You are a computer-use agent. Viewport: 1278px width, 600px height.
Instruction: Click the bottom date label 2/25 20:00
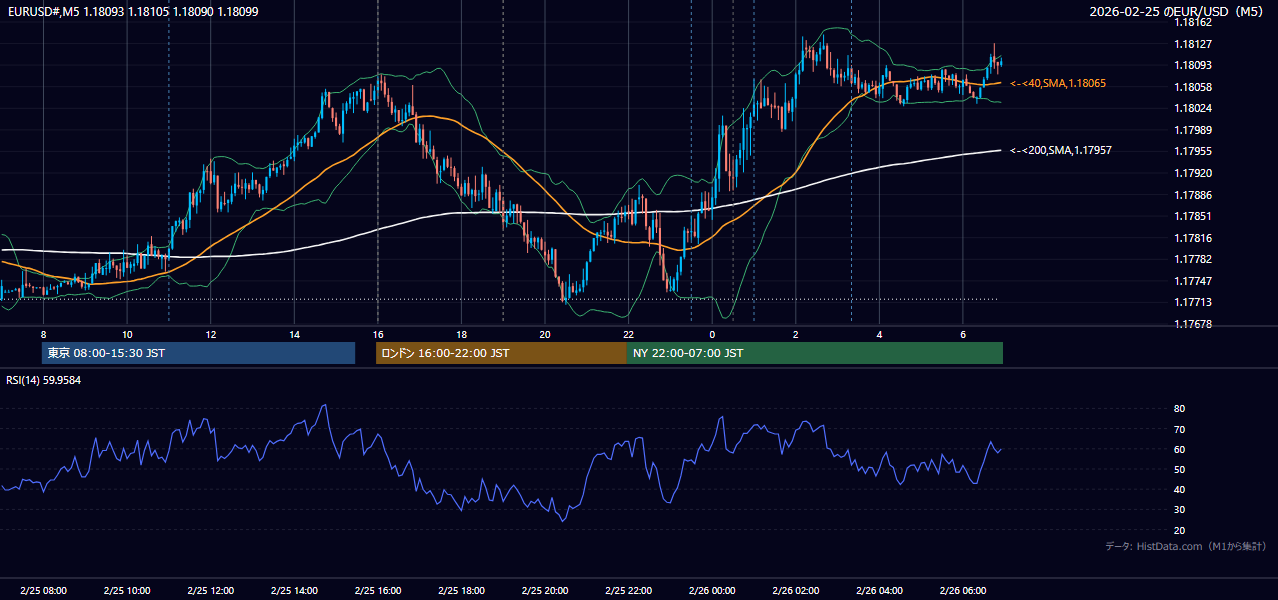(545, 590)
